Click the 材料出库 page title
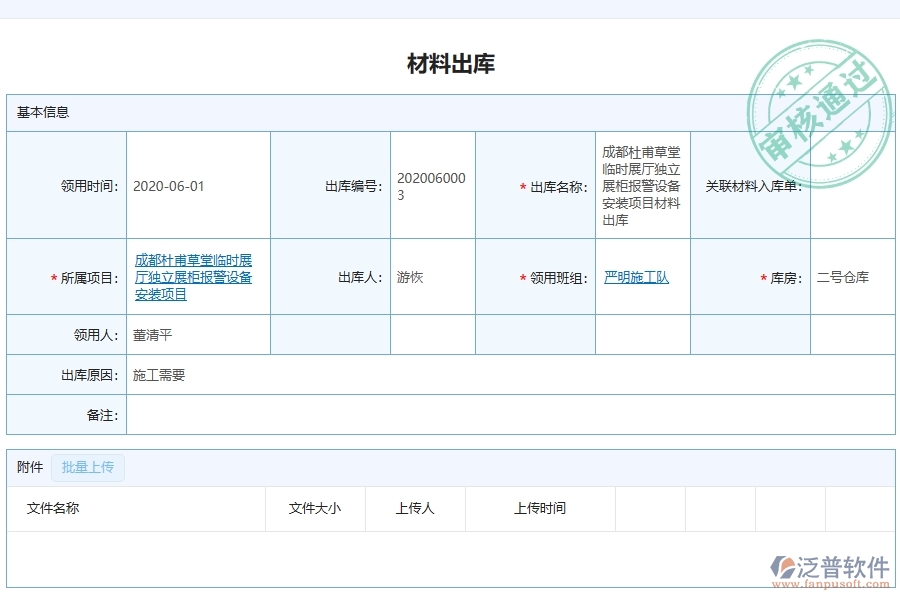Image resolution: width=900 pixels, height=600 pixels. pos(450,64)
